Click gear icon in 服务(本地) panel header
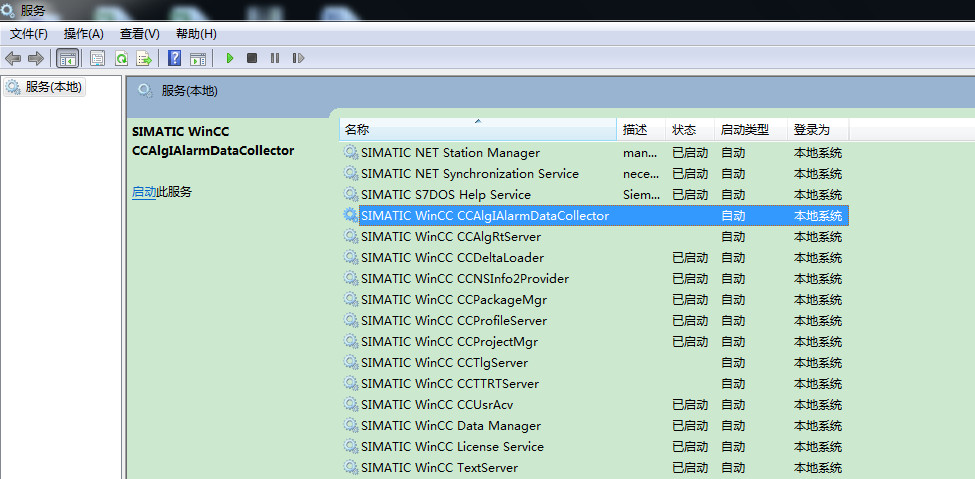975x479 pixels. [x=146, y=91]
